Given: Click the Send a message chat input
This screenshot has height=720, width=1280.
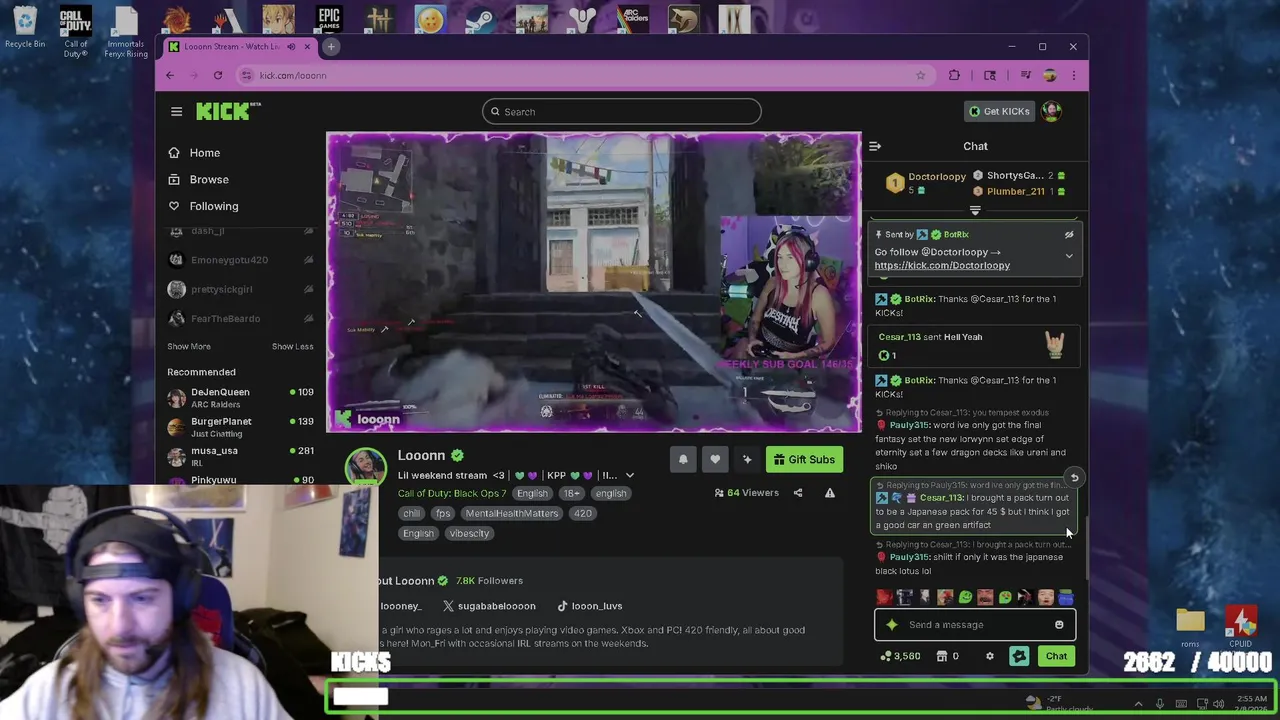Looking at the screenshot, I should [975, 625].
